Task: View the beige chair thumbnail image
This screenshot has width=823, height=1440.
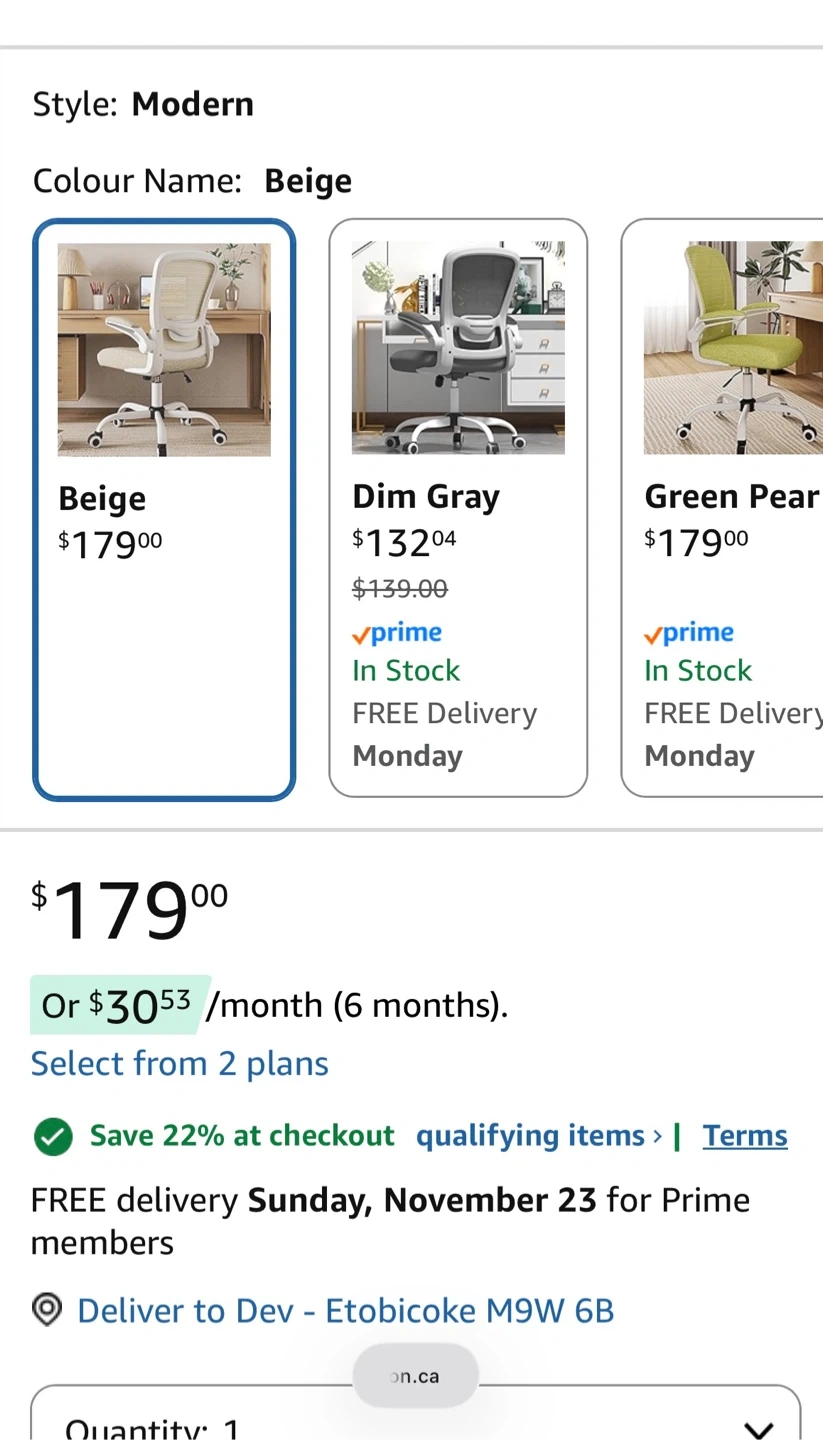Action: click(164, 350)
